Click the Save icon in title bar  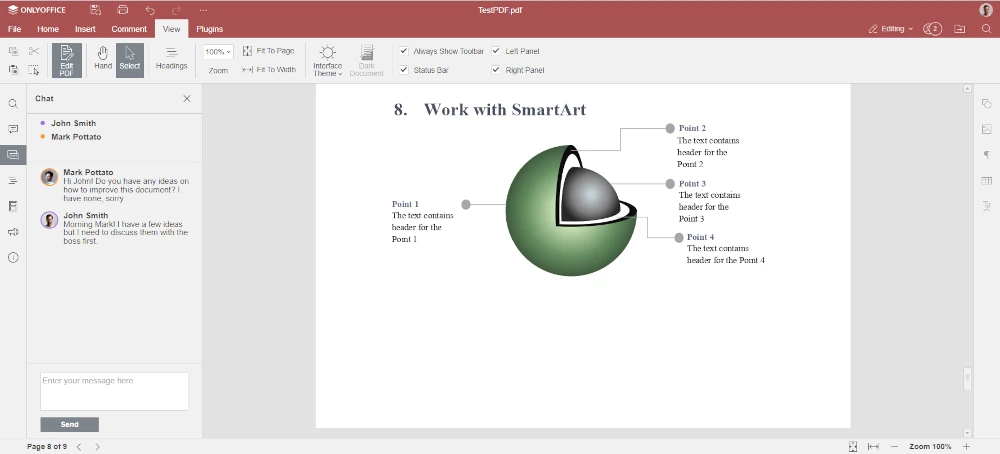click(96, 10)
